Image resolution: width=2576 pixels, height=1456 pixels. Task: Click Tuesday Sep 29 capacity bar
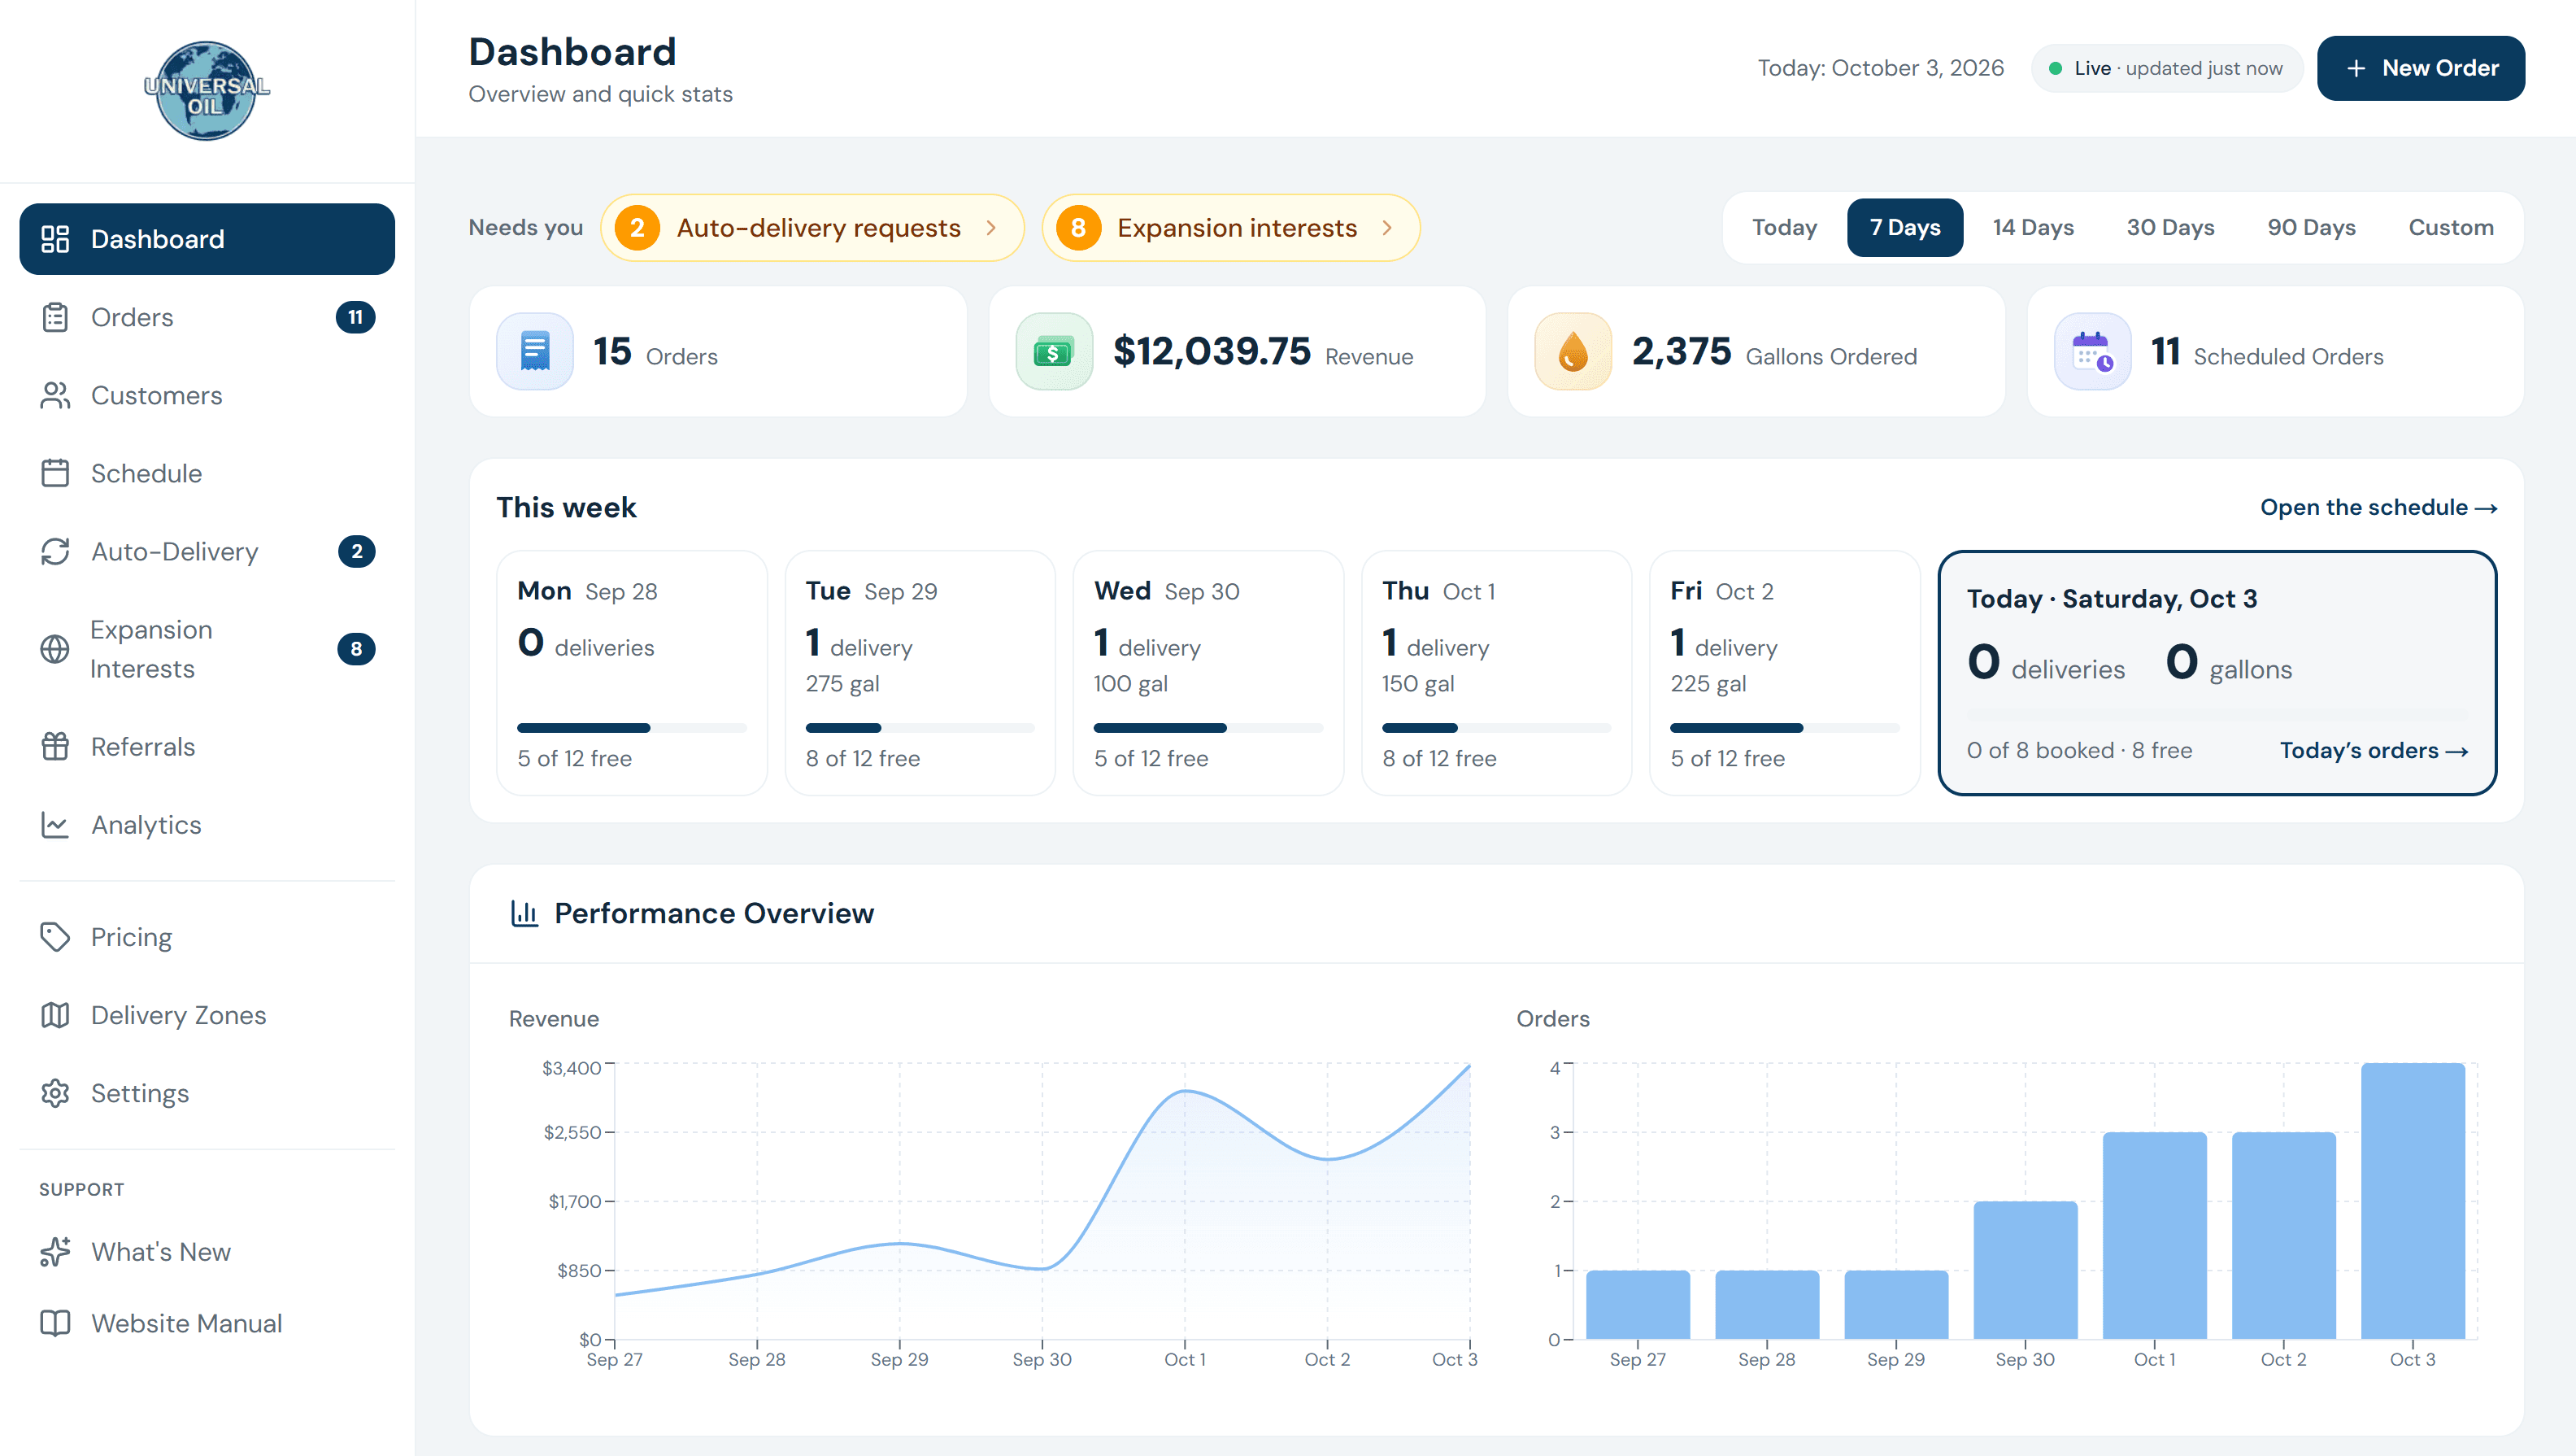[920, 728]
